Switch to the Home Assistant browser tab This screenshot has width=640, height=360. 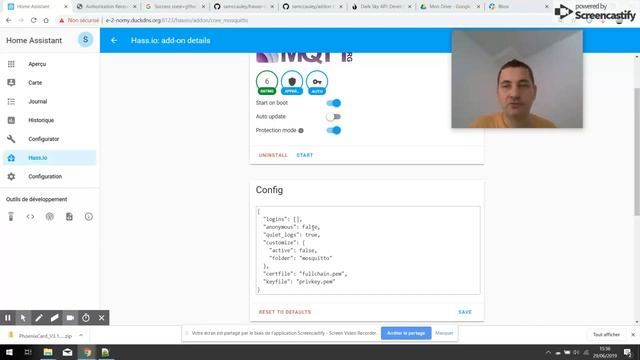38,7
